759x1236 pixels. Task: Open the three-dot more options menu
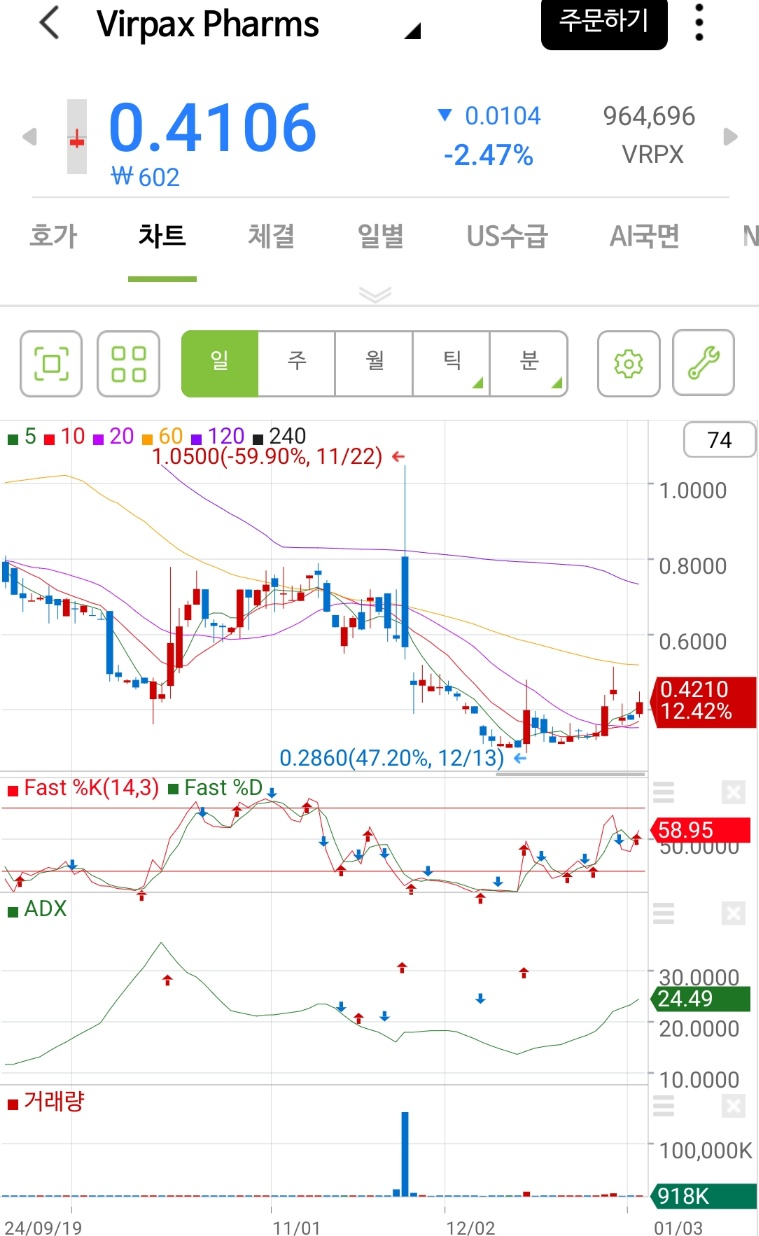[699, 22]
